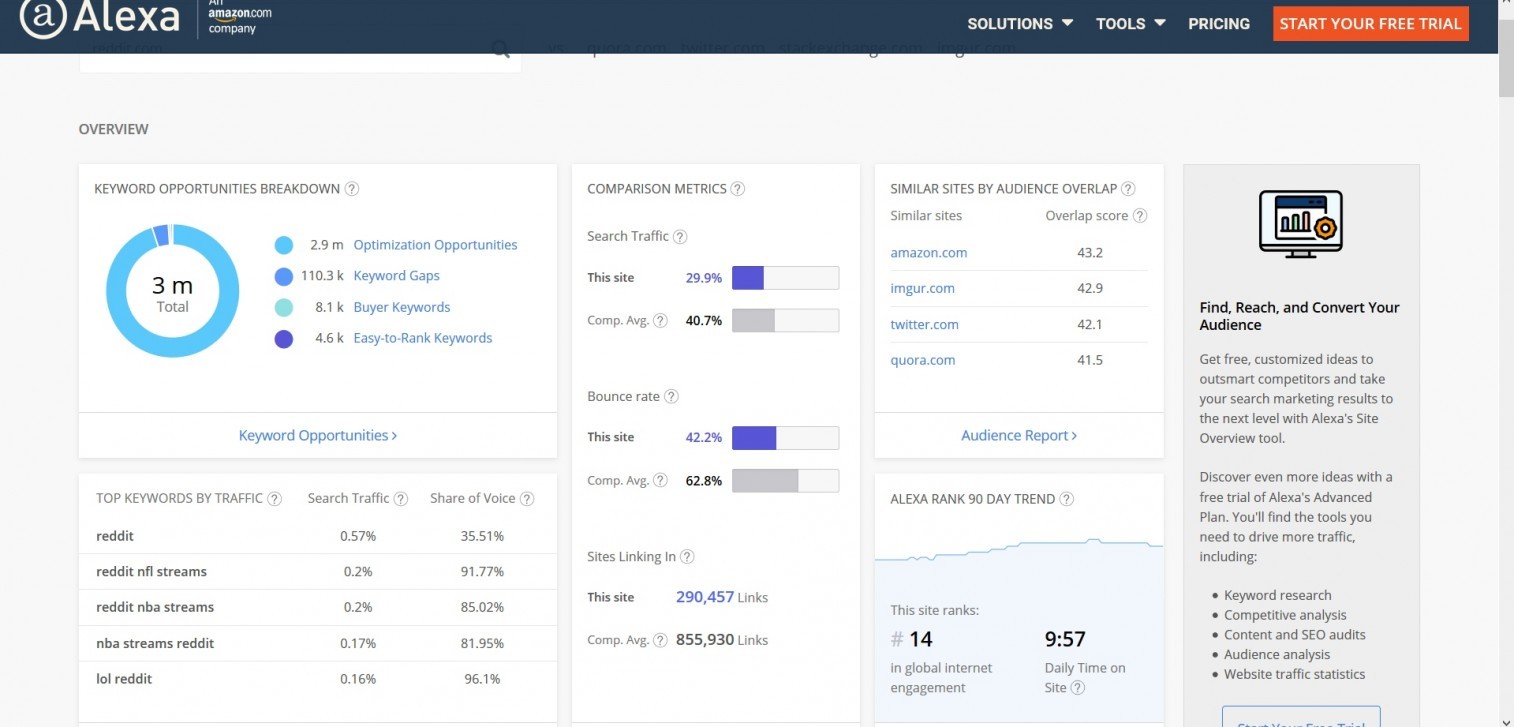This screenshot has width=1514, height=727.
Task: Select keyword row 'lol reddit'
Action: 318,679
